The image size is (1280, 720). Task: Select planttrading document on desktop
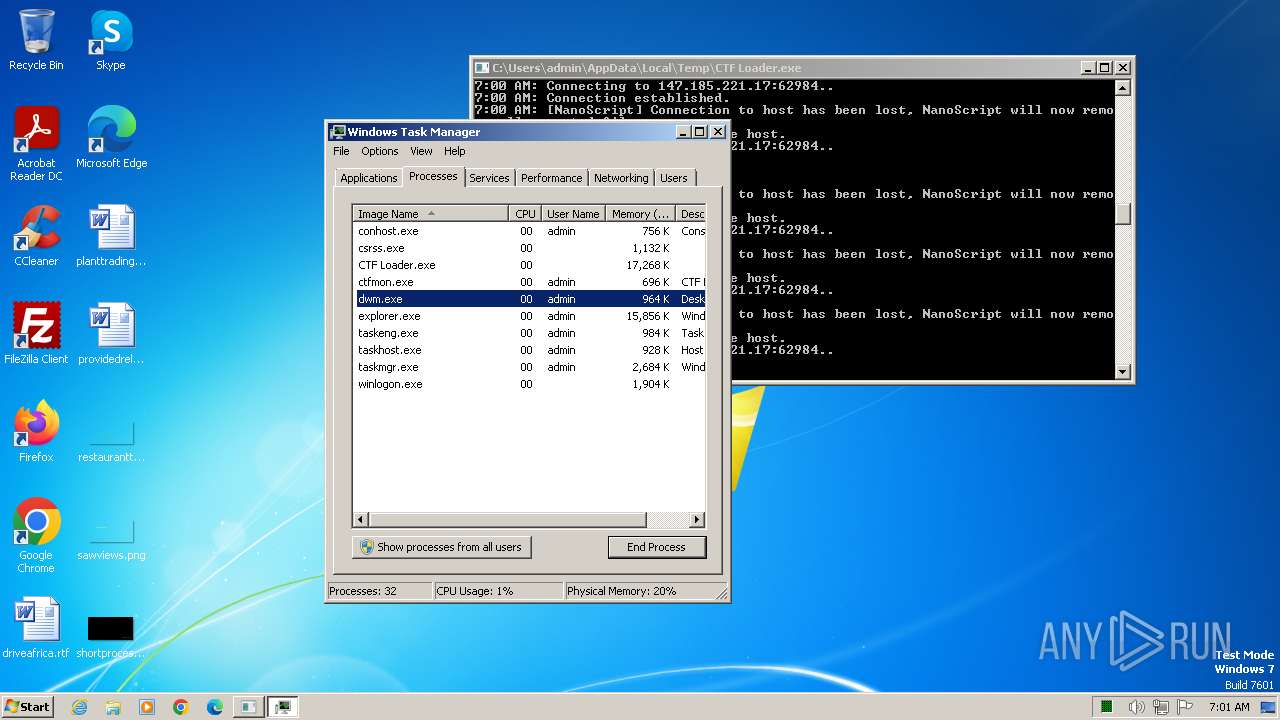tap(111, 236)
